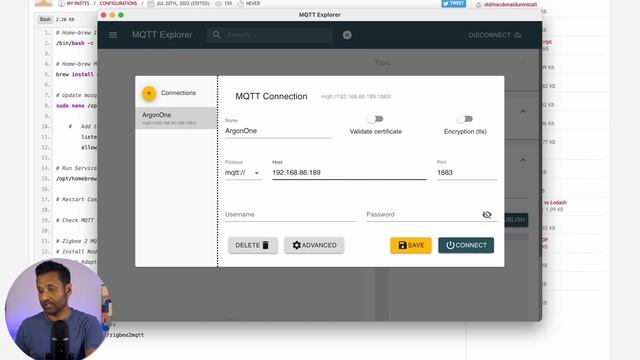Enable the Encryption (tls) switch
This screenshot has height=360, width=640.
click(465, 119)
